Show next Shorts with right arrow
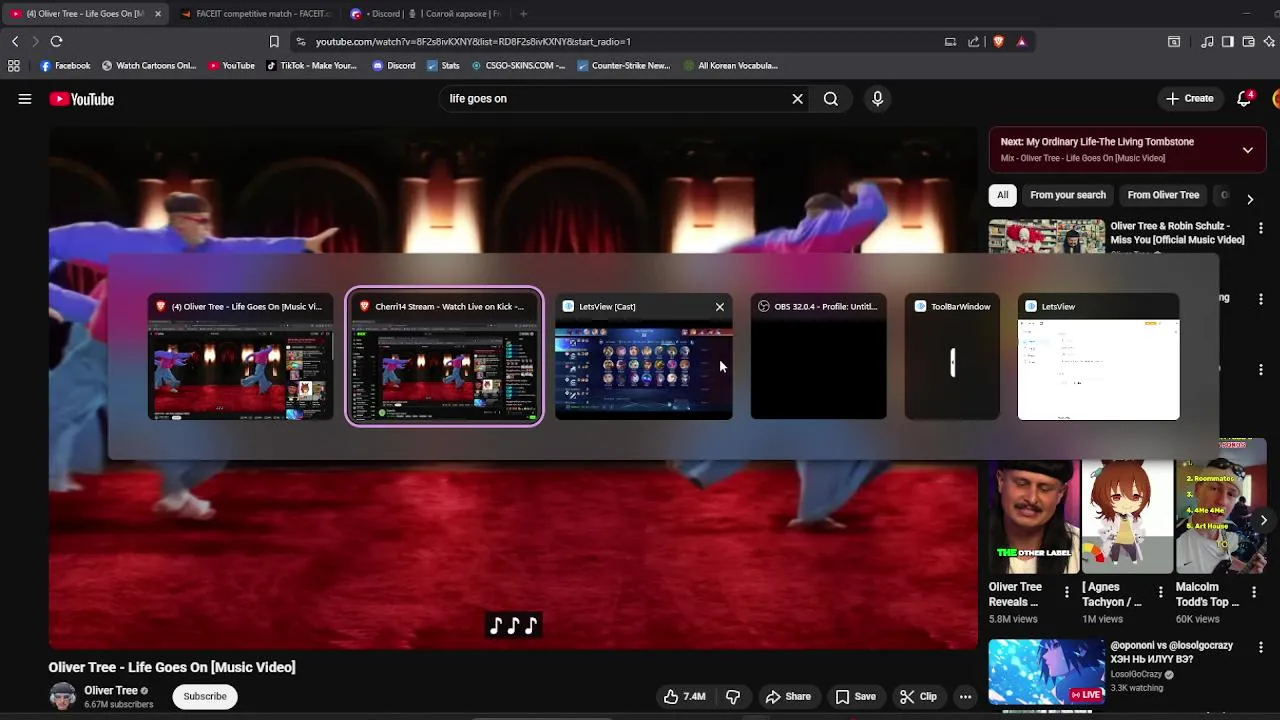 point(1263,520)
